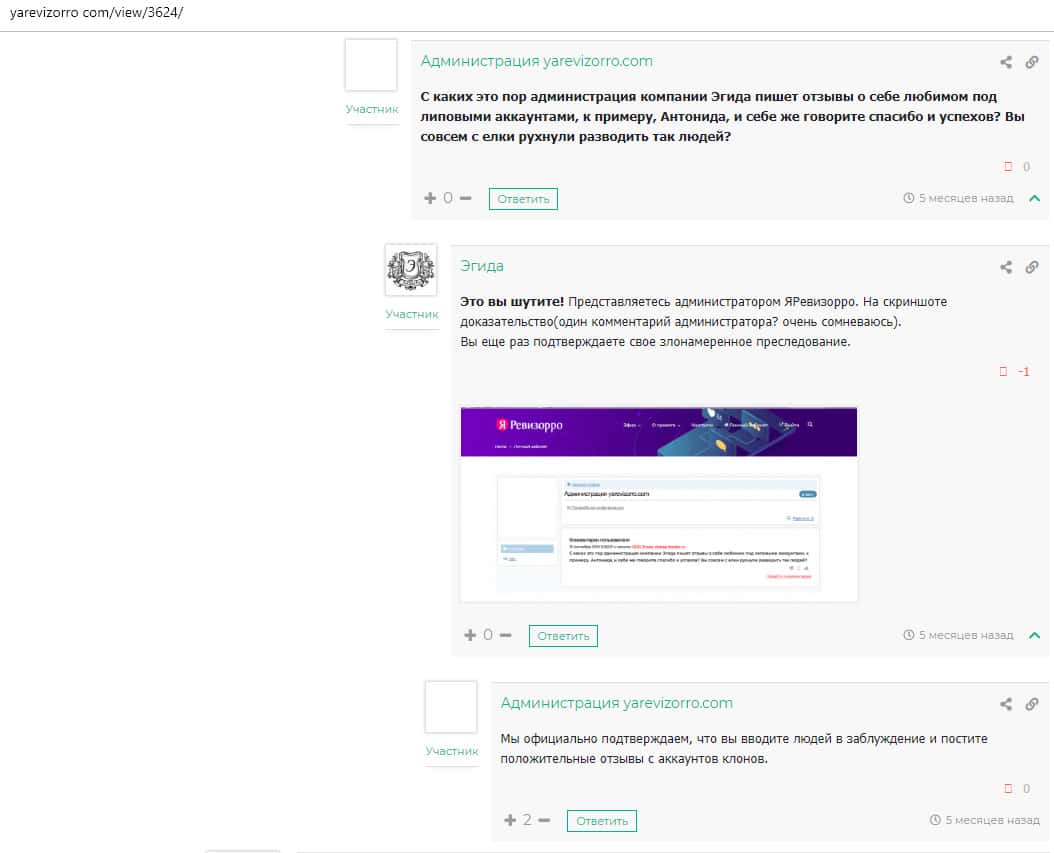Share the Эгида comment
The width and height of the screenshot is (1054, 853).
click(1006, 268)
